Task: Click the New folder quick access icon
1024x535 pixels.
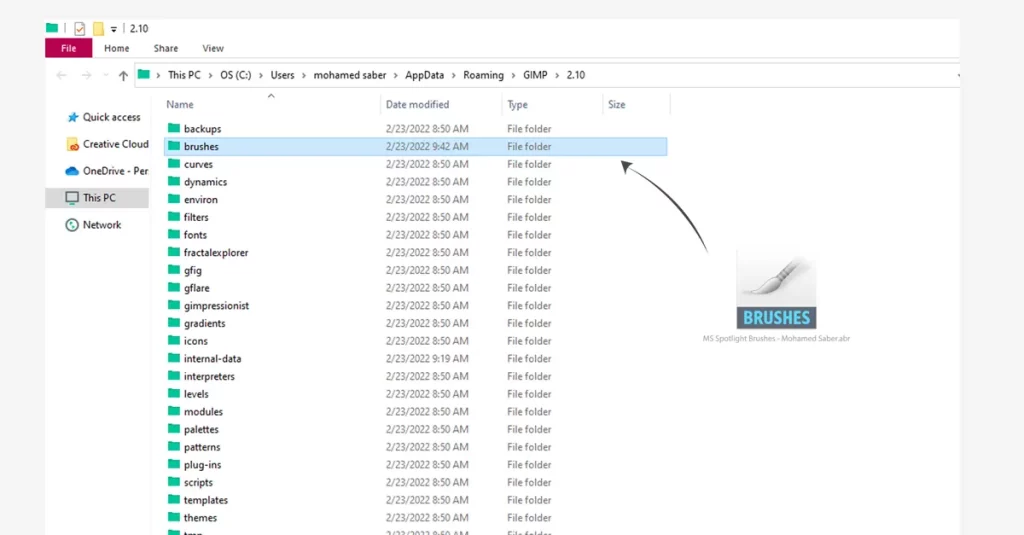Action: pos(98,29)
